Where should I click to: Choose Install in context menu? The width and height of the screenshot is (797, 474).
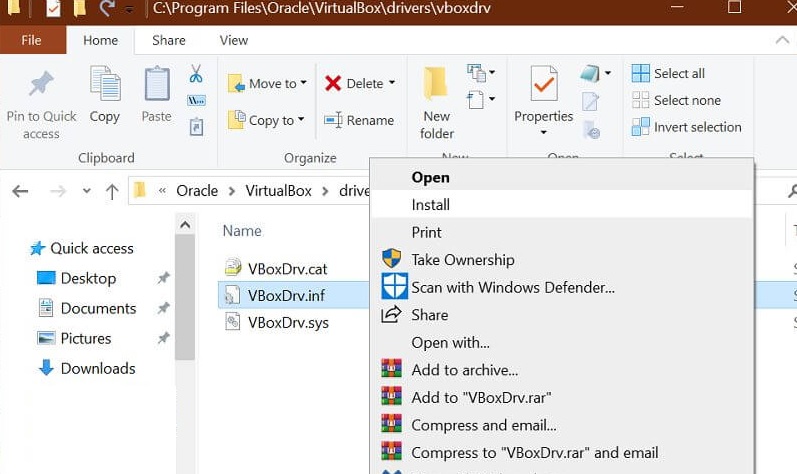point(562,205)
